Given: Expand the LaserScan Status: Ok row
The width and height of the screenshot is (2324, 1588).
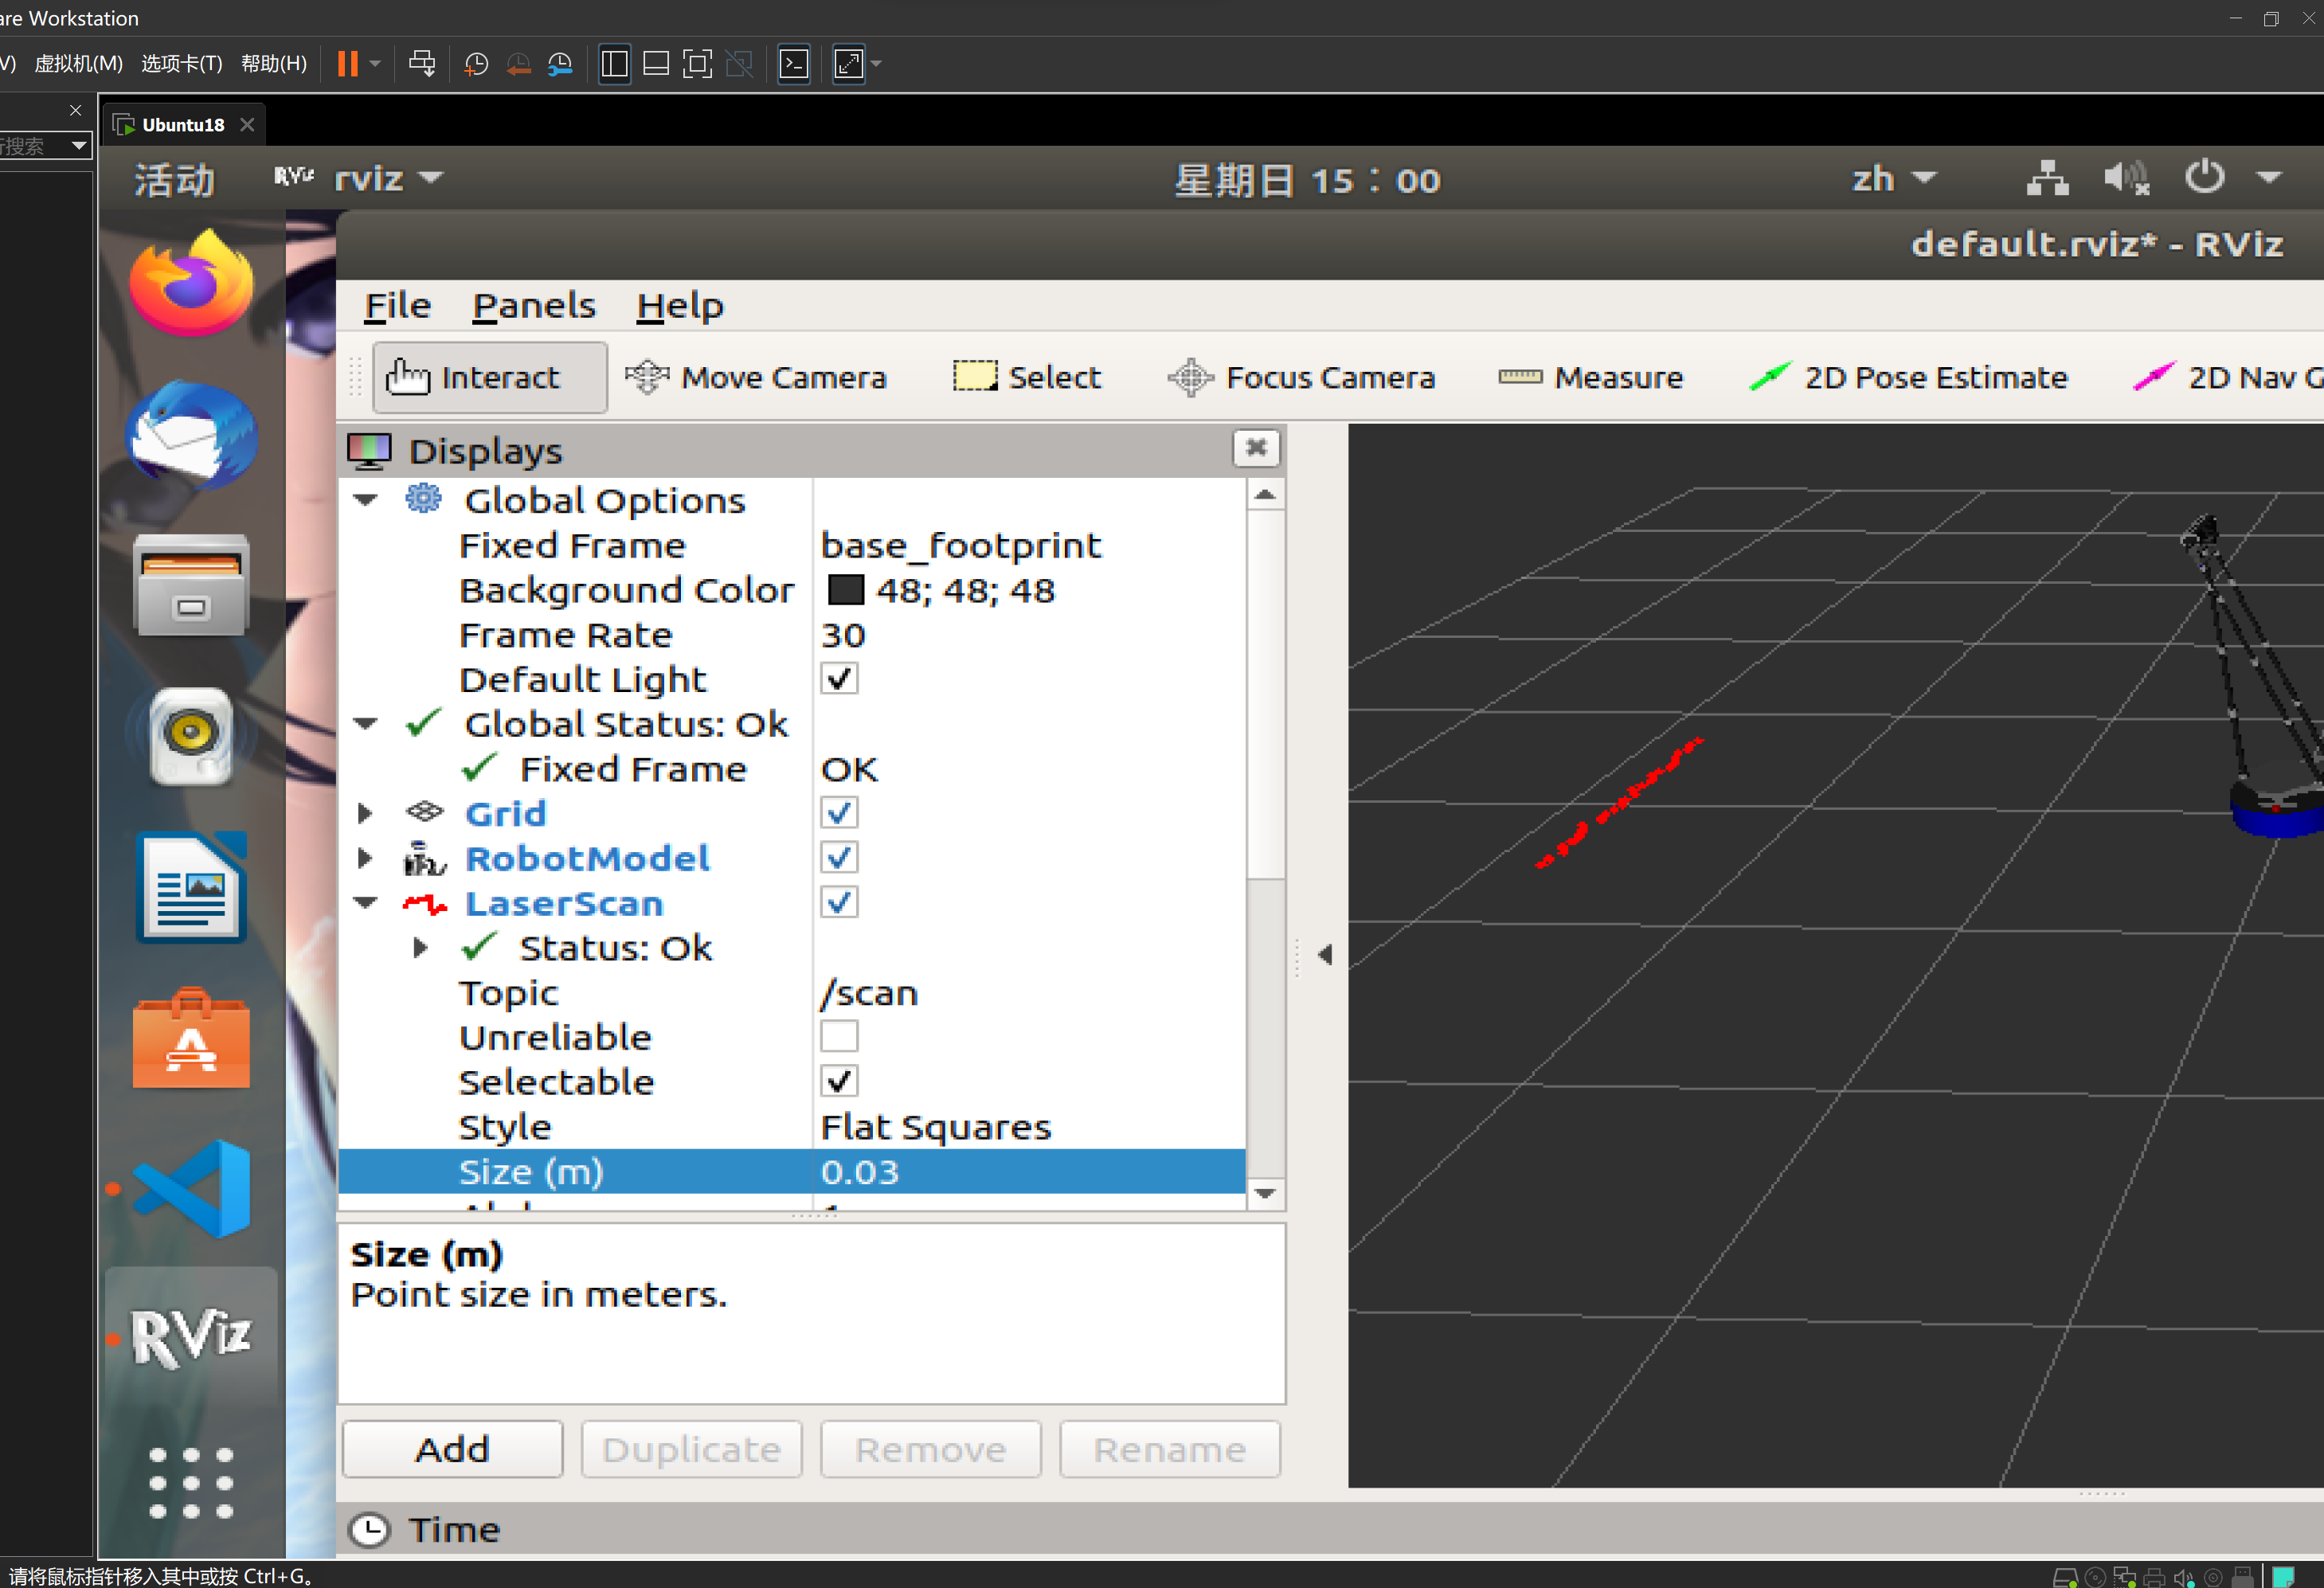Looking at the screenshot, I should pos(421,947).
